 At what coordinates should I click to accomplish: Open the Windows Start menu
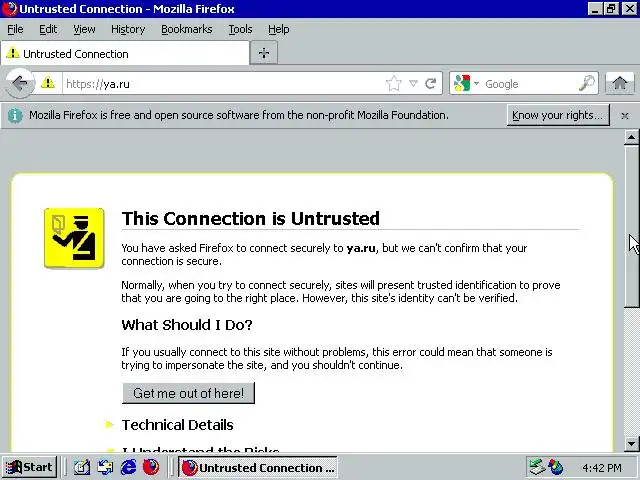[29, 467]
